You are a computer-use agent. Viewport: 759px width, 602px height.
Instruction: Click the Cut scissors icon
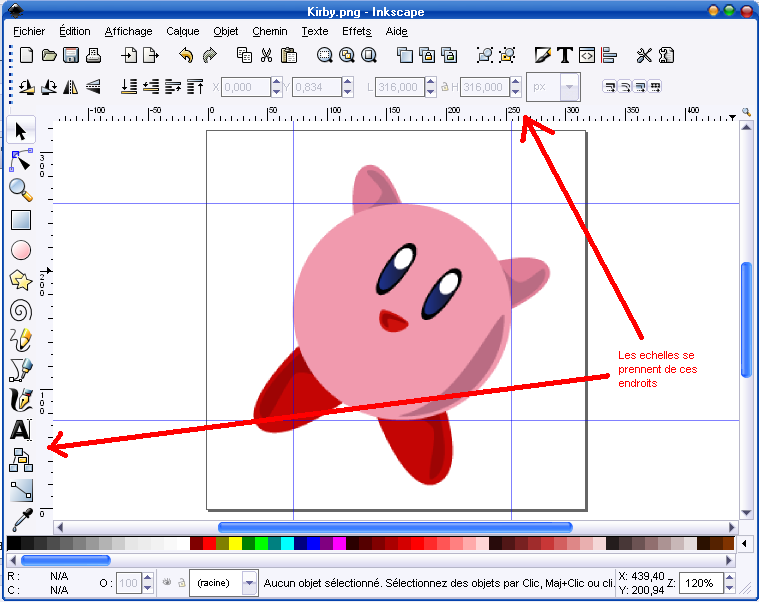[x=266, y=55]
